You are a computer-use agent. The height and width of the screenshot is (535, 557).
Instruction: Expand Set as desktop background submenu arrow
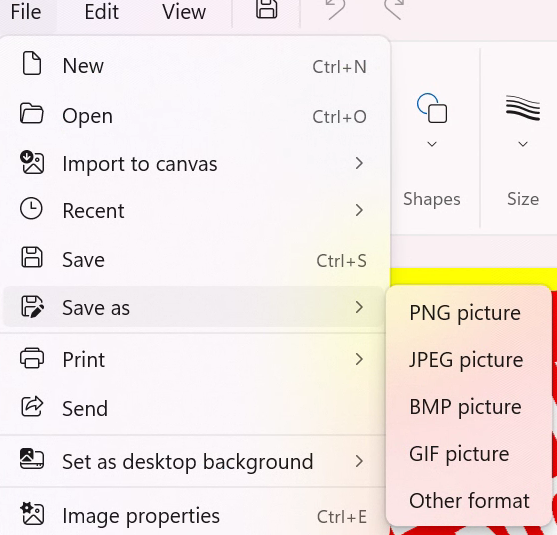[359, 461]
